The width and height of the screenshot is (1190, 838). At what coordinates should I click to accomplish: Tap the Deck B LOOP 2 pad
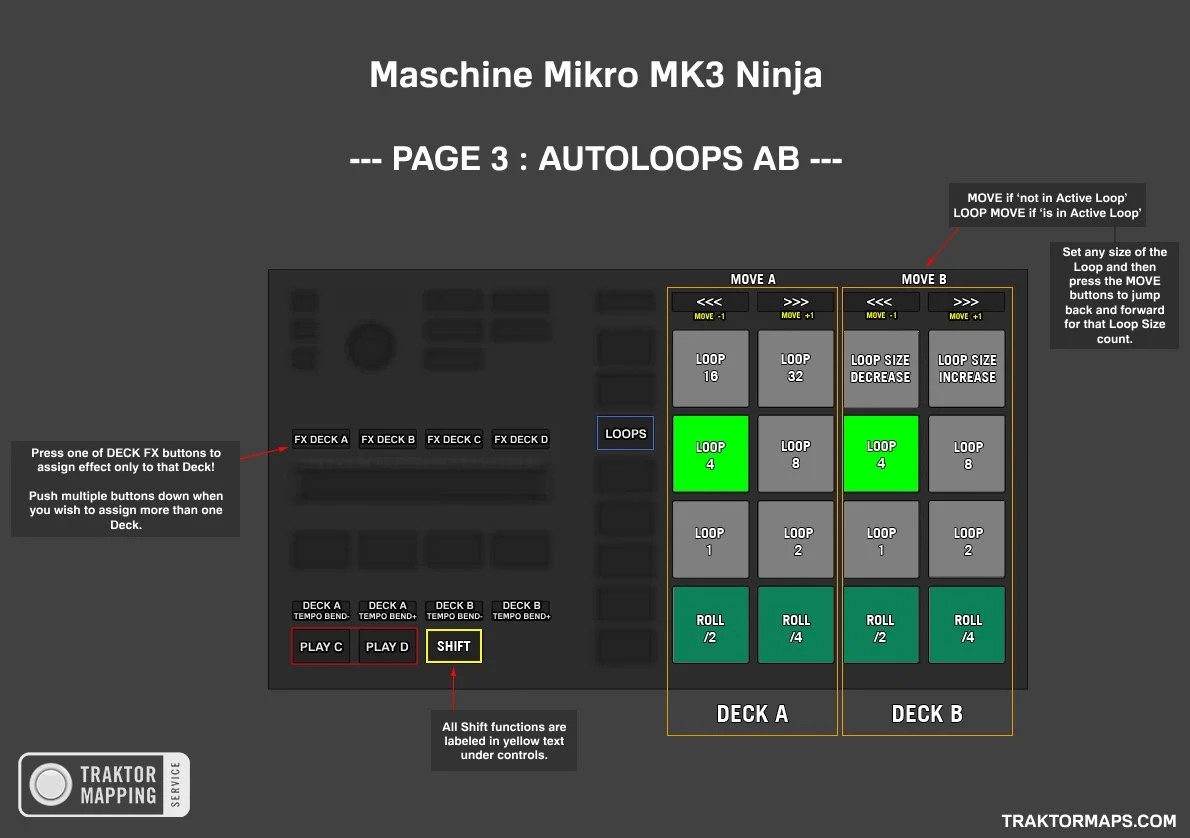click(x=967, y=540)
